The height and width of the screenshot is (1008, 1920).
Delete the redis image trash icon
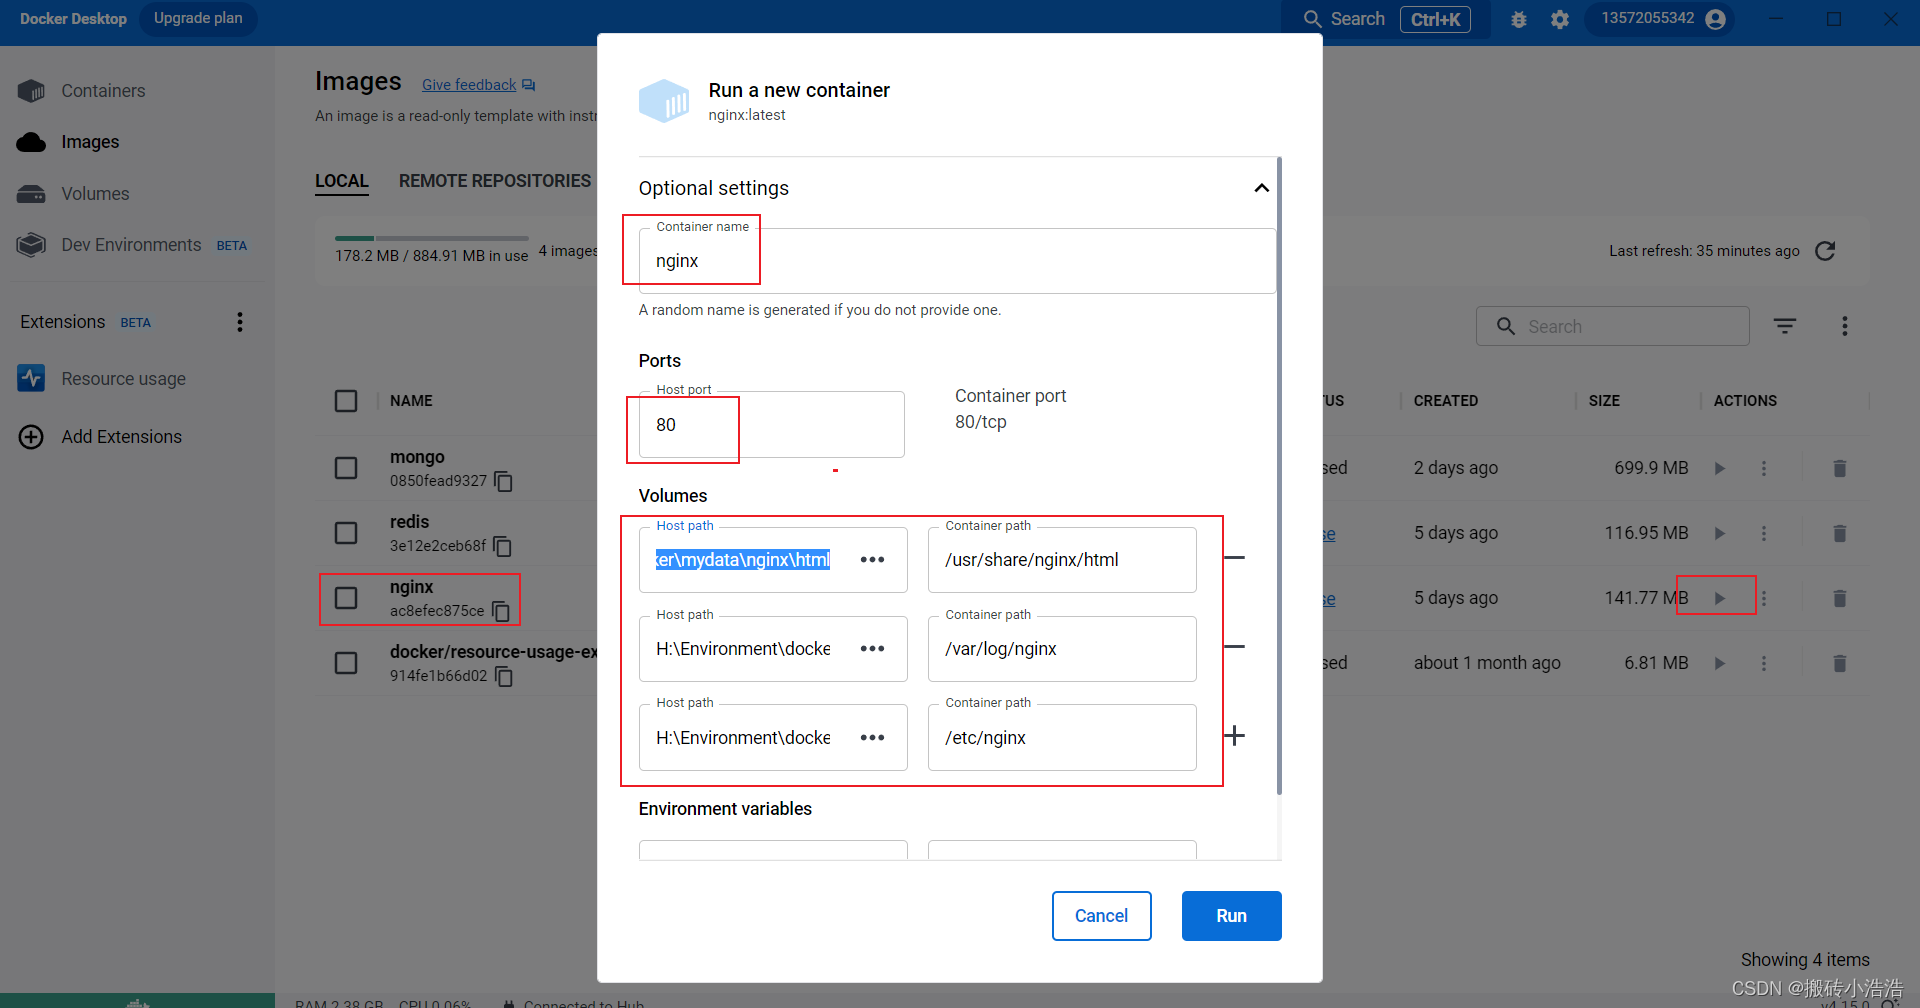pyautogui.click(x=1839, y=533)
